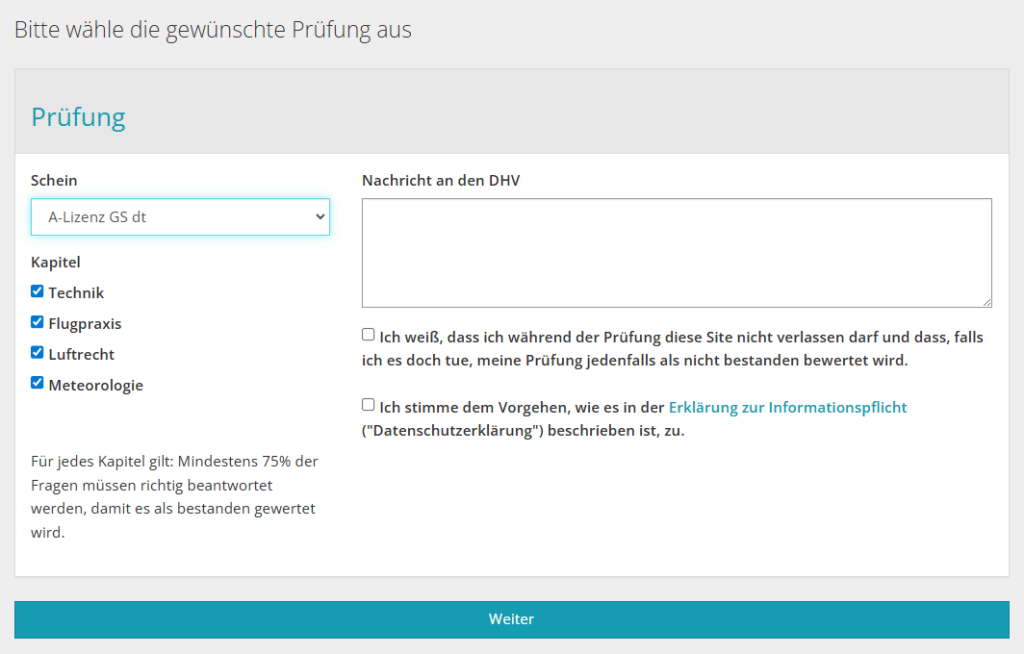This screenshot has height=654, width=1024.
Task: Click the 'Nachricht an den DHV' label
Action: pyautogui.click(x=441, y=181)
